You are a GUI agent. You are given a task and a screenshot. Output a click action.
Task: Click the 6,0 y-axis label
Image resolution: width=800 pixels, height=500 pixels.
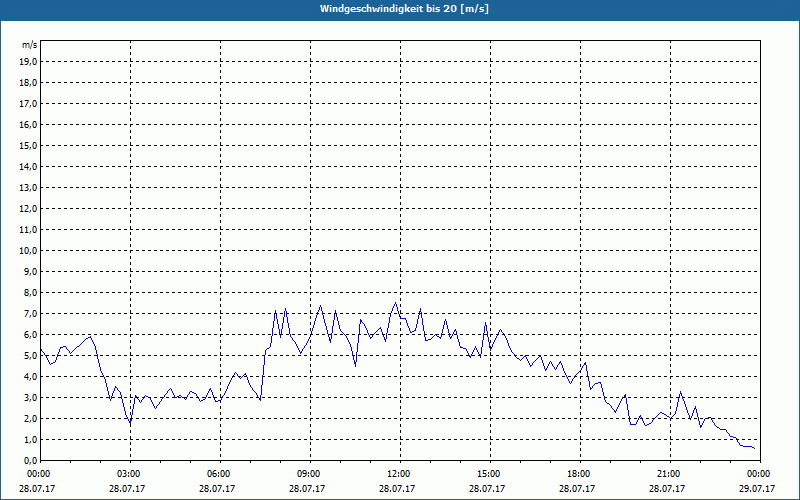point(30,335)
